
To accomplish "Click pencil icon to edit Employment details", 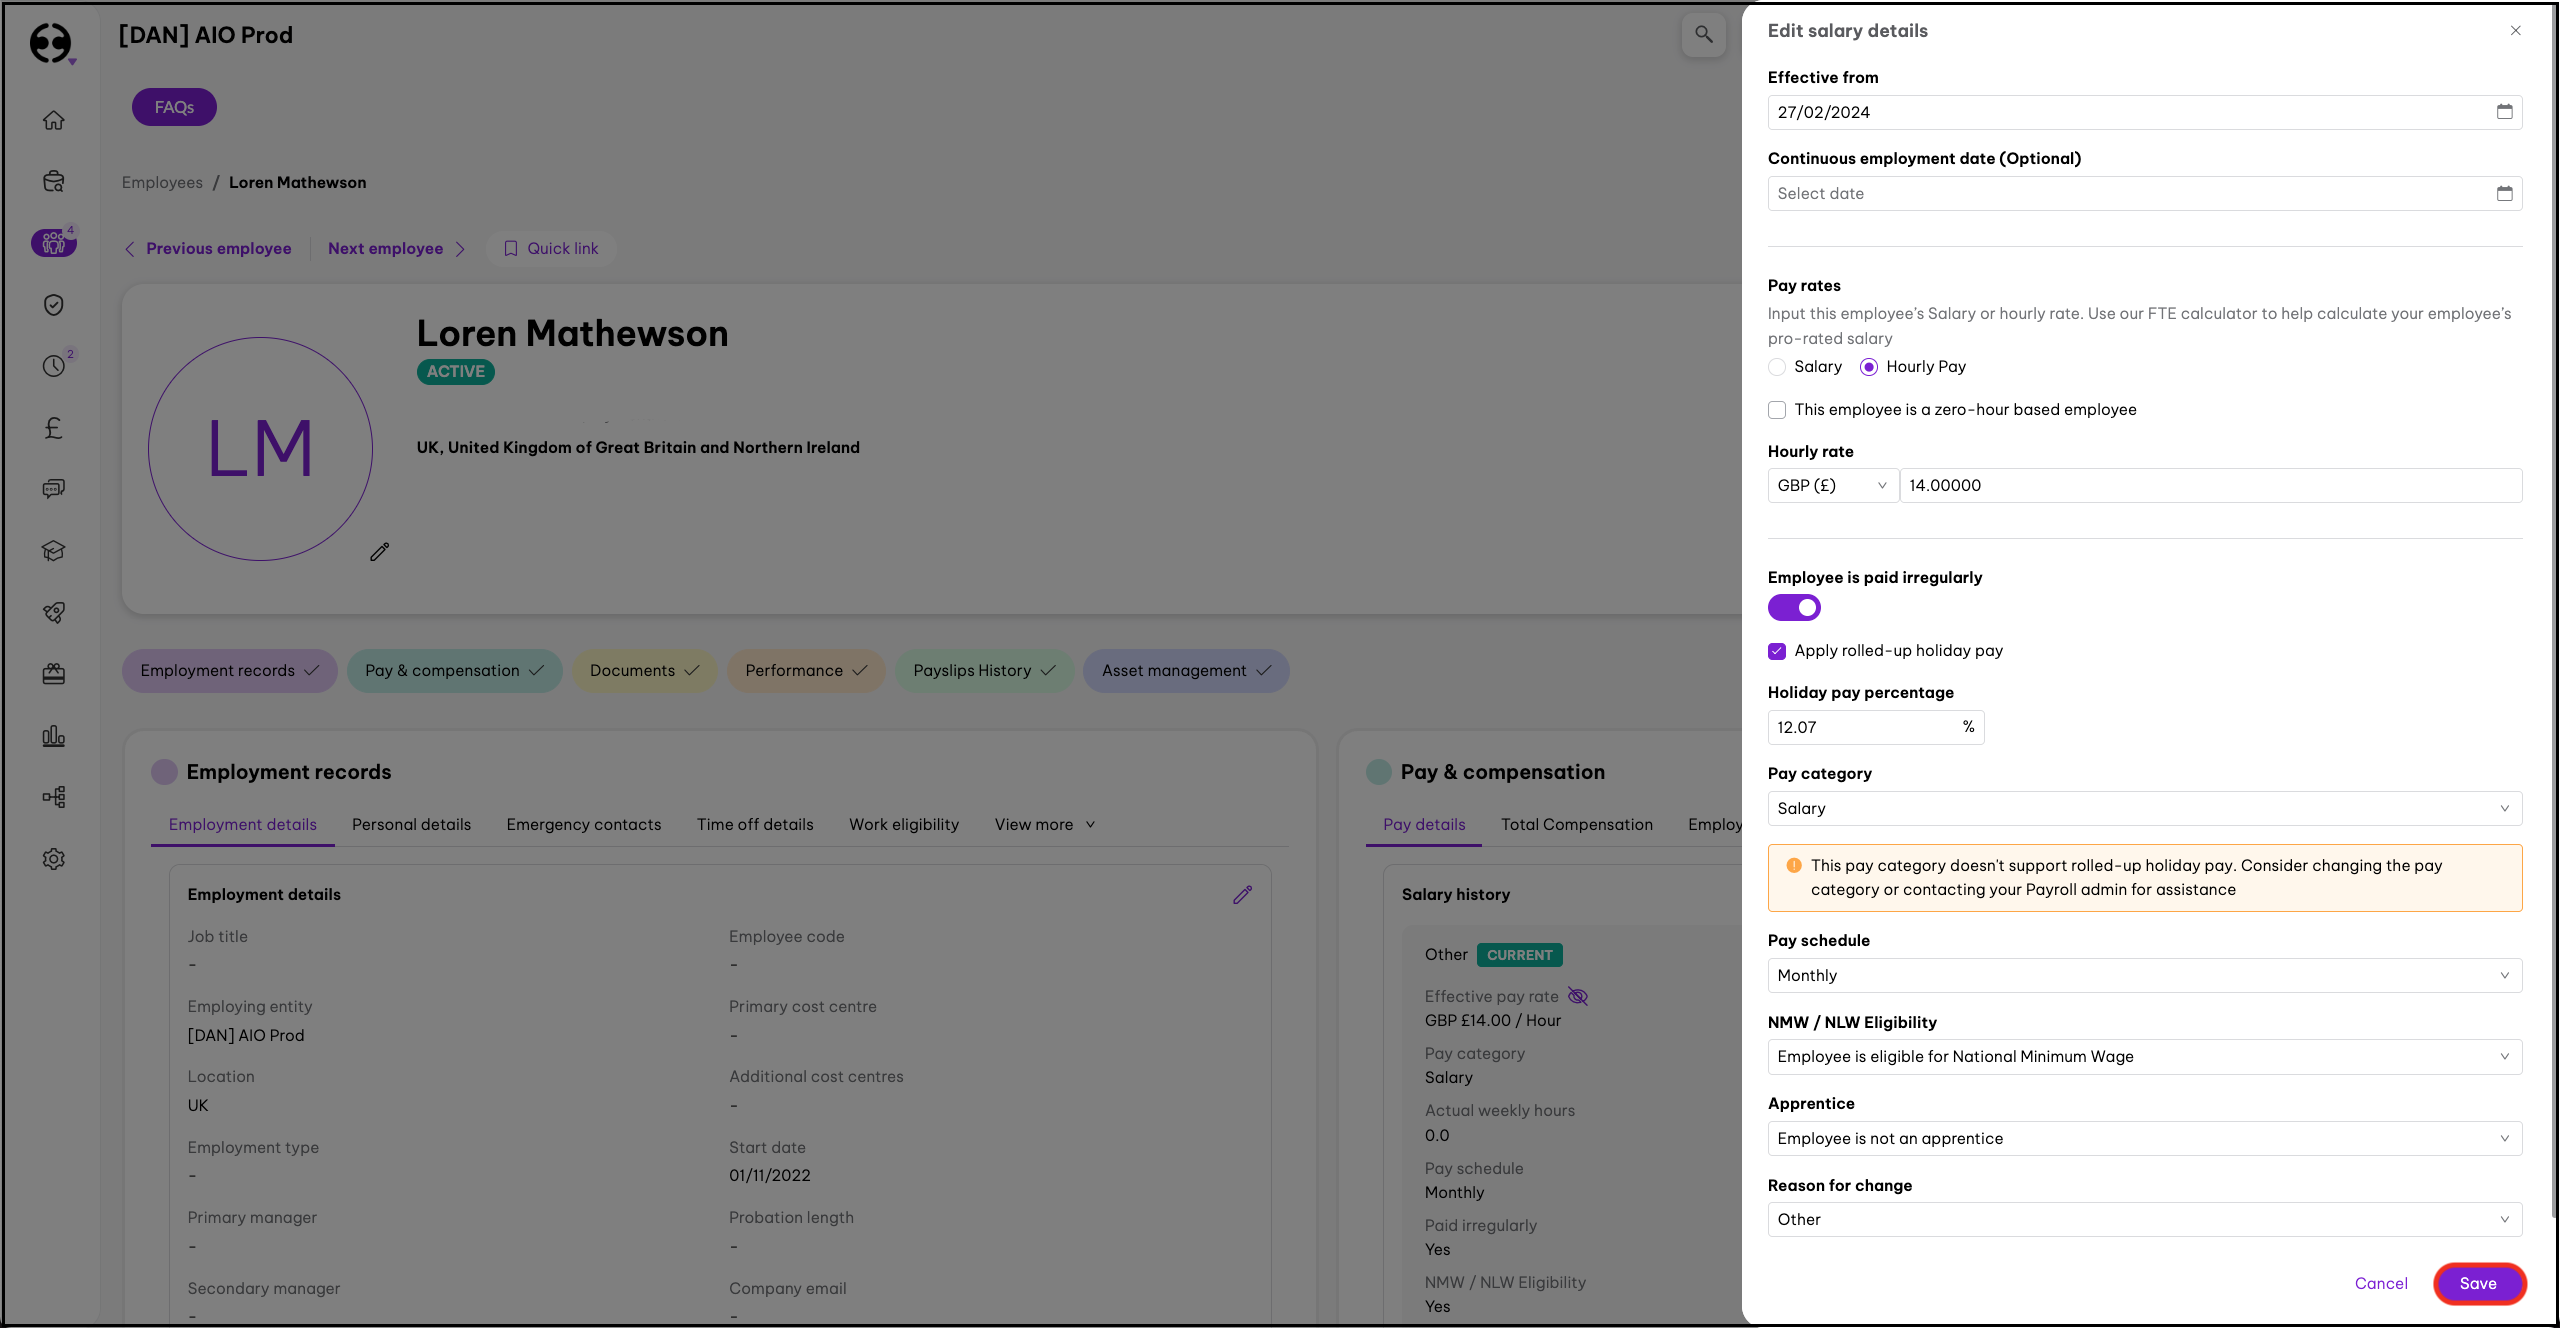I will pyautogui.click(x=1242, y=895).
